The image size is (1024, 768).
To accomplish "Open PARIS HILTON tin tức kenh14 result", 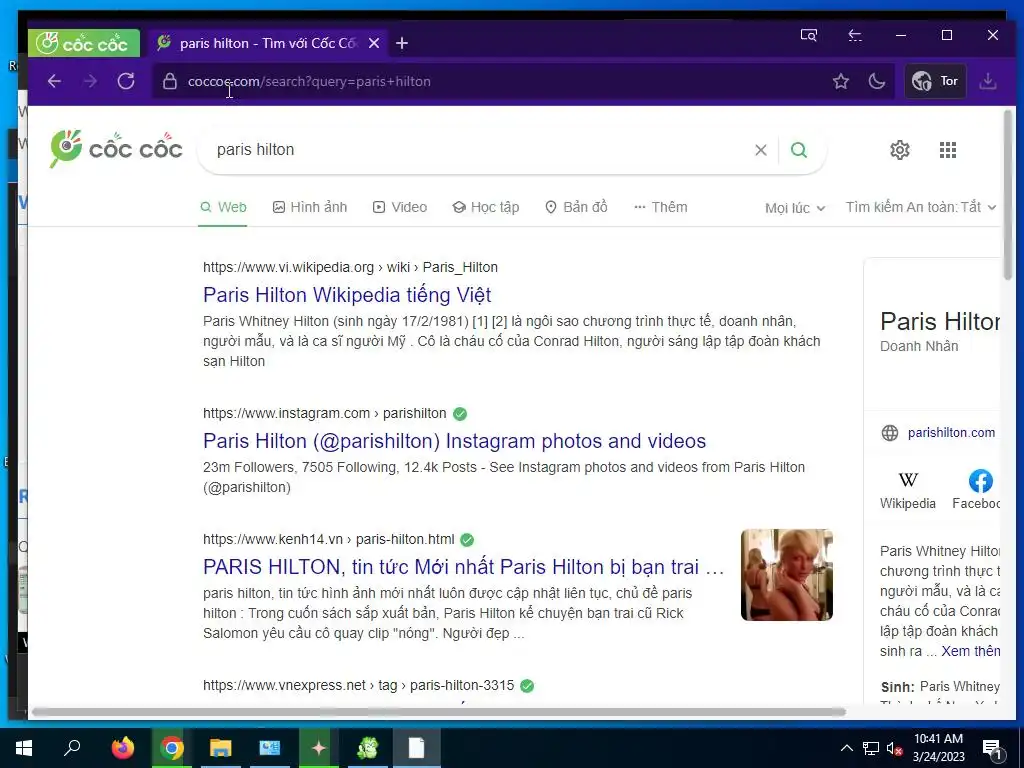I will click(x=463, y=567).
